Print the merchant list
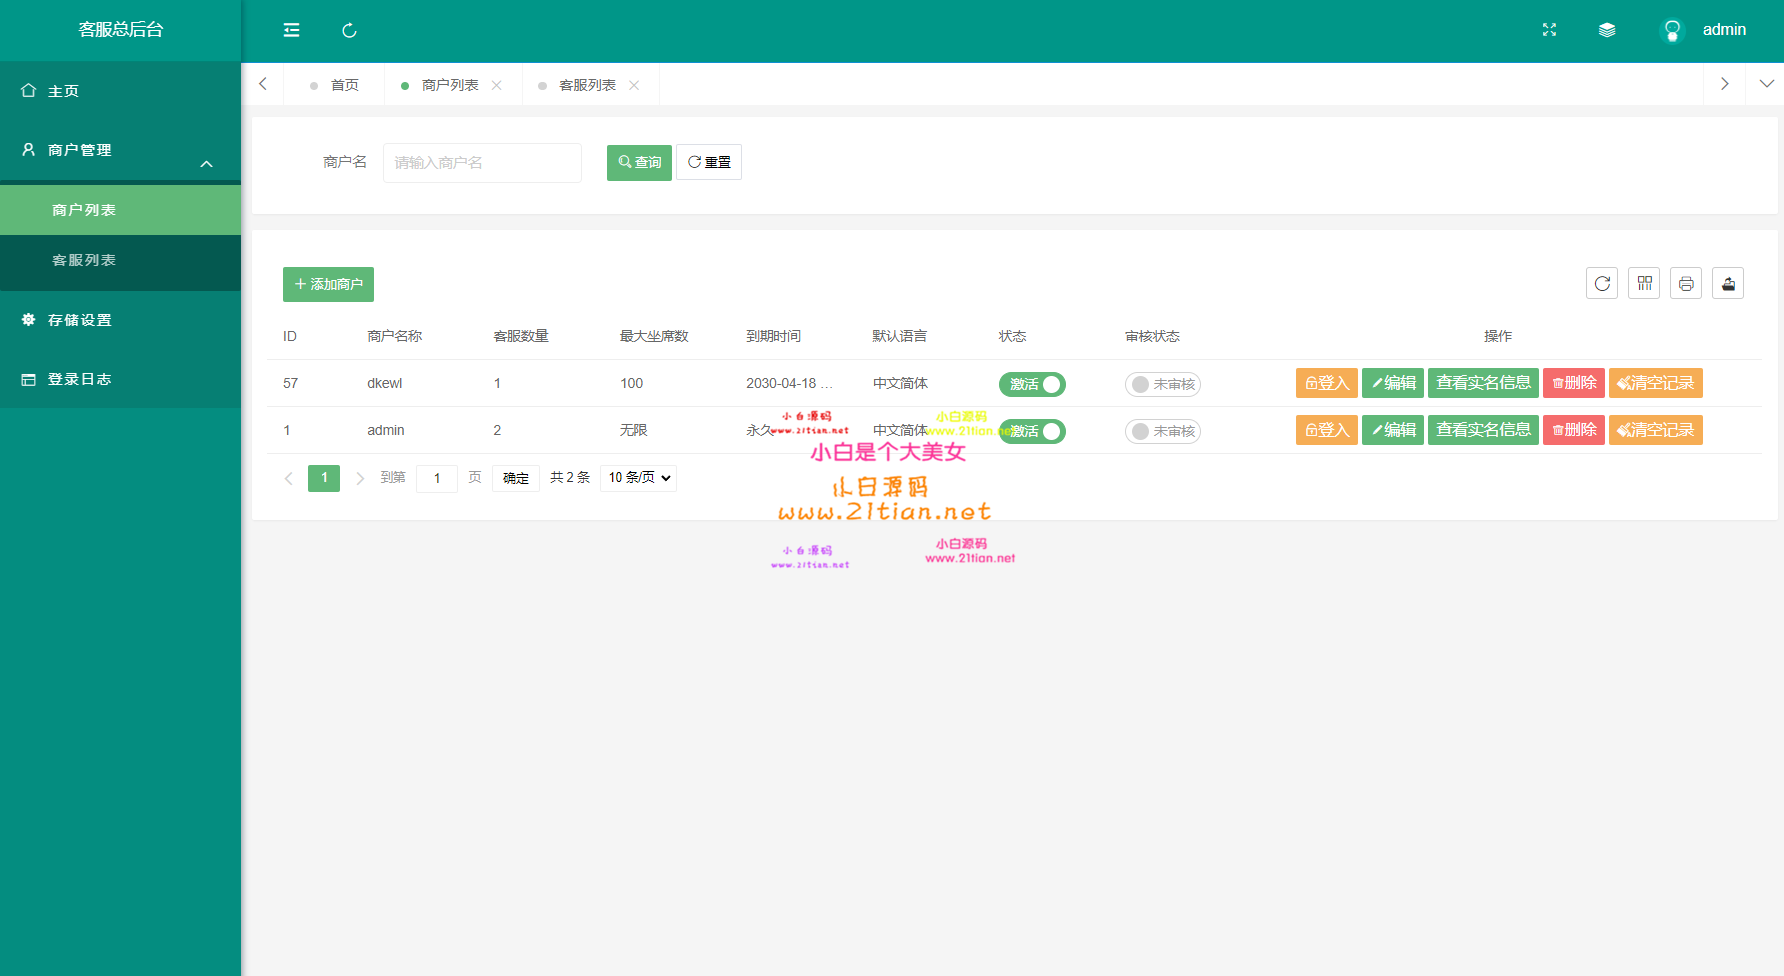1784x976 pixels. 1686,283
